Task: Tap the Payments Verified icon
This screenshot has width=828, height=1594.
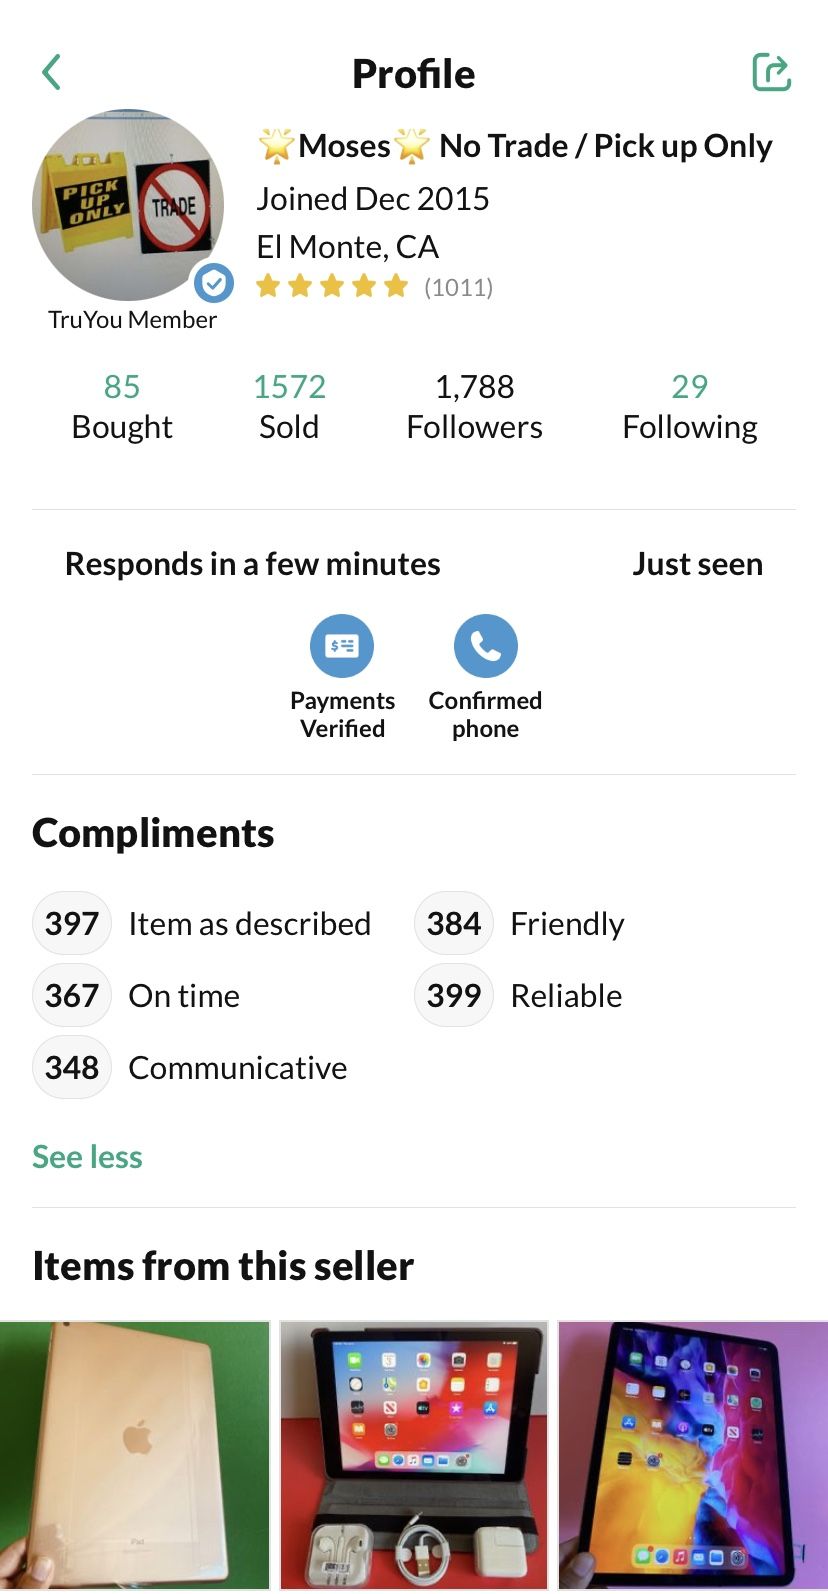Action: [x=342, y=646]
